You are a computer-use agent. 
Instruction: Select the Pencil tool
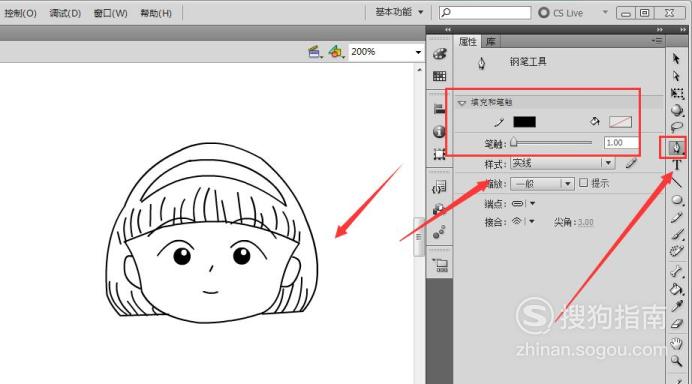coord(677,218)
